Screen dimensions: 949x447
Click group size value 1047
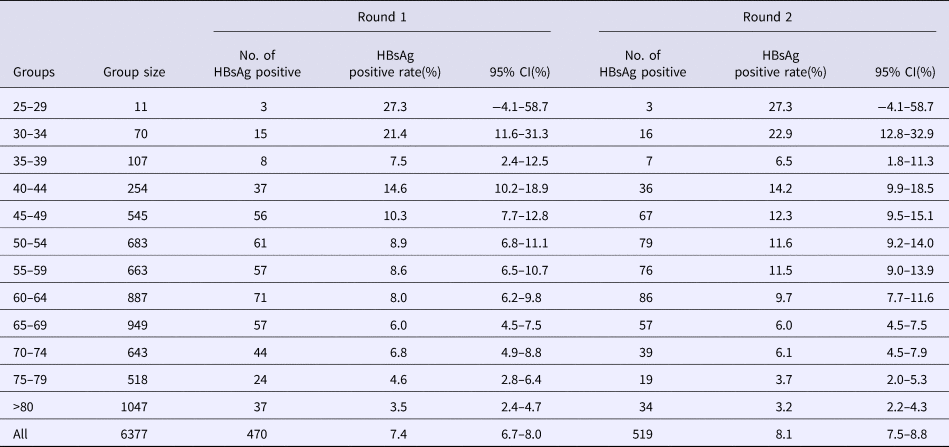pyautogui.click(x=144, y=408)
